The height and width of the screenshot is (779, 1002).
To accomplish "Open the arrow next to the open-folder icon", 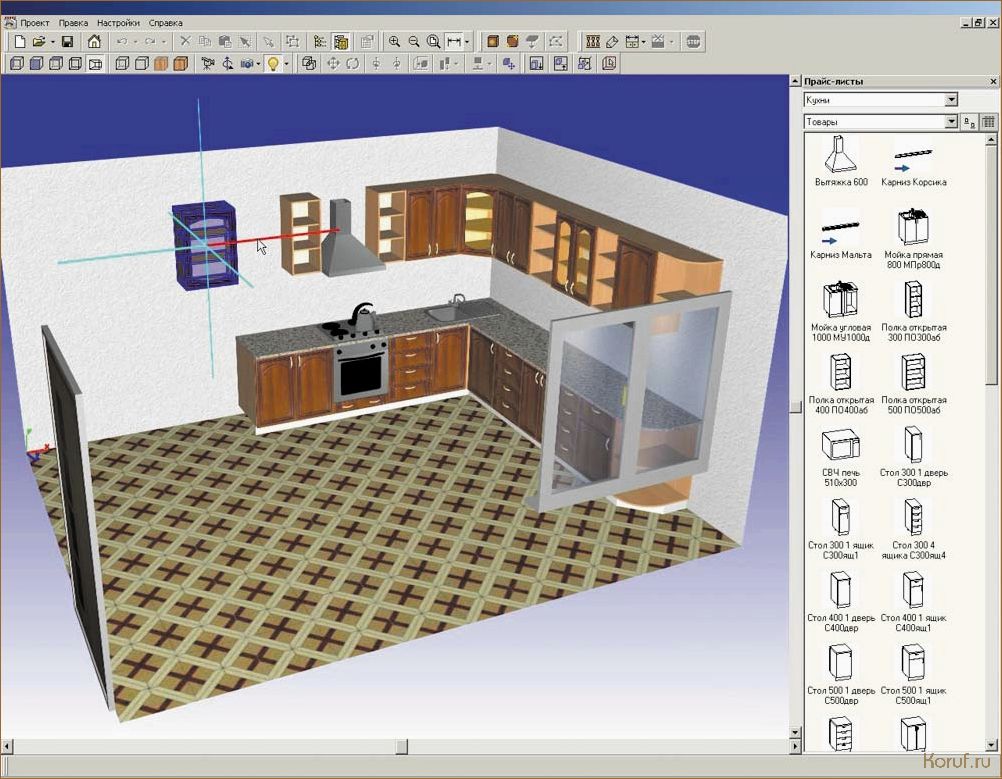I will click(x=52, y=42).
